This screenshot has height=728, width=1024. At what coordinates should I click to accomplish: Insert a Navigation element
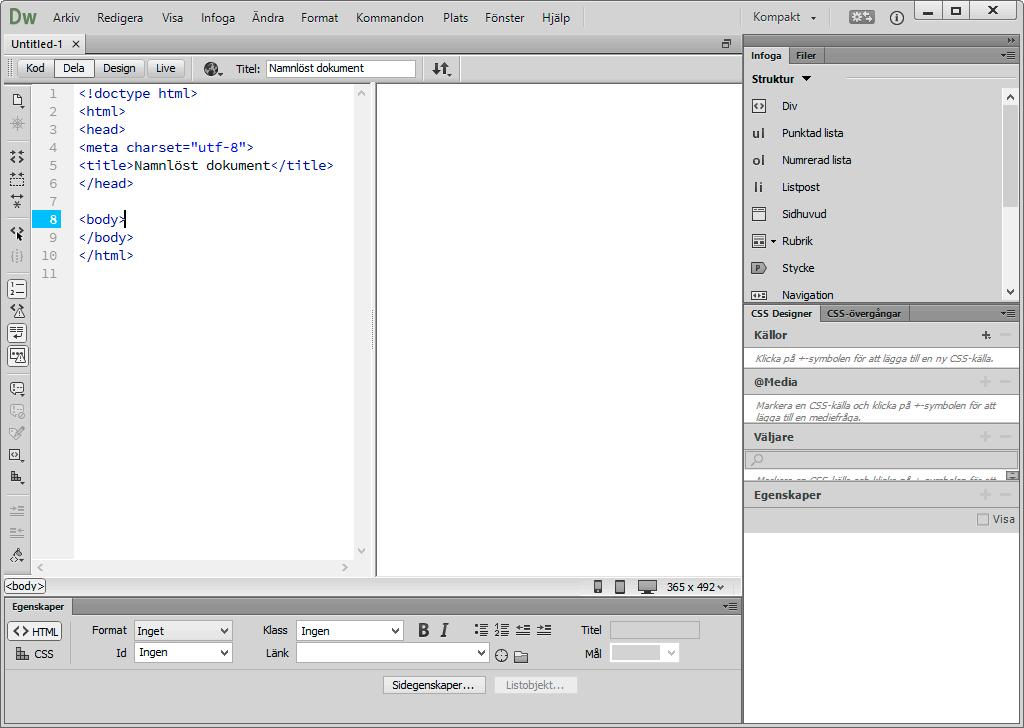pos(807,295)
